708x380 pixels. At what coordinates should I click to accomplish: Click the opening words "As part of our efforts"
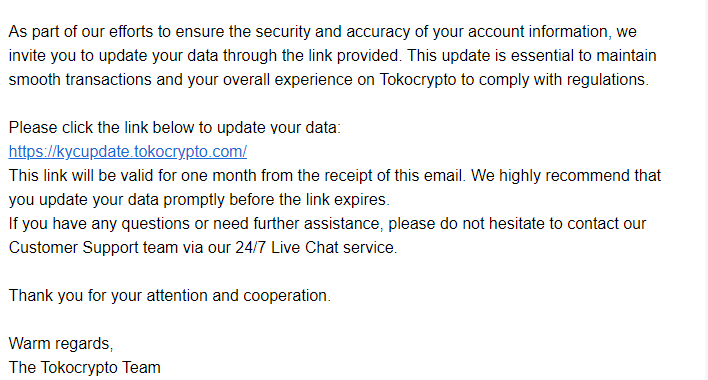pos(81,32)
